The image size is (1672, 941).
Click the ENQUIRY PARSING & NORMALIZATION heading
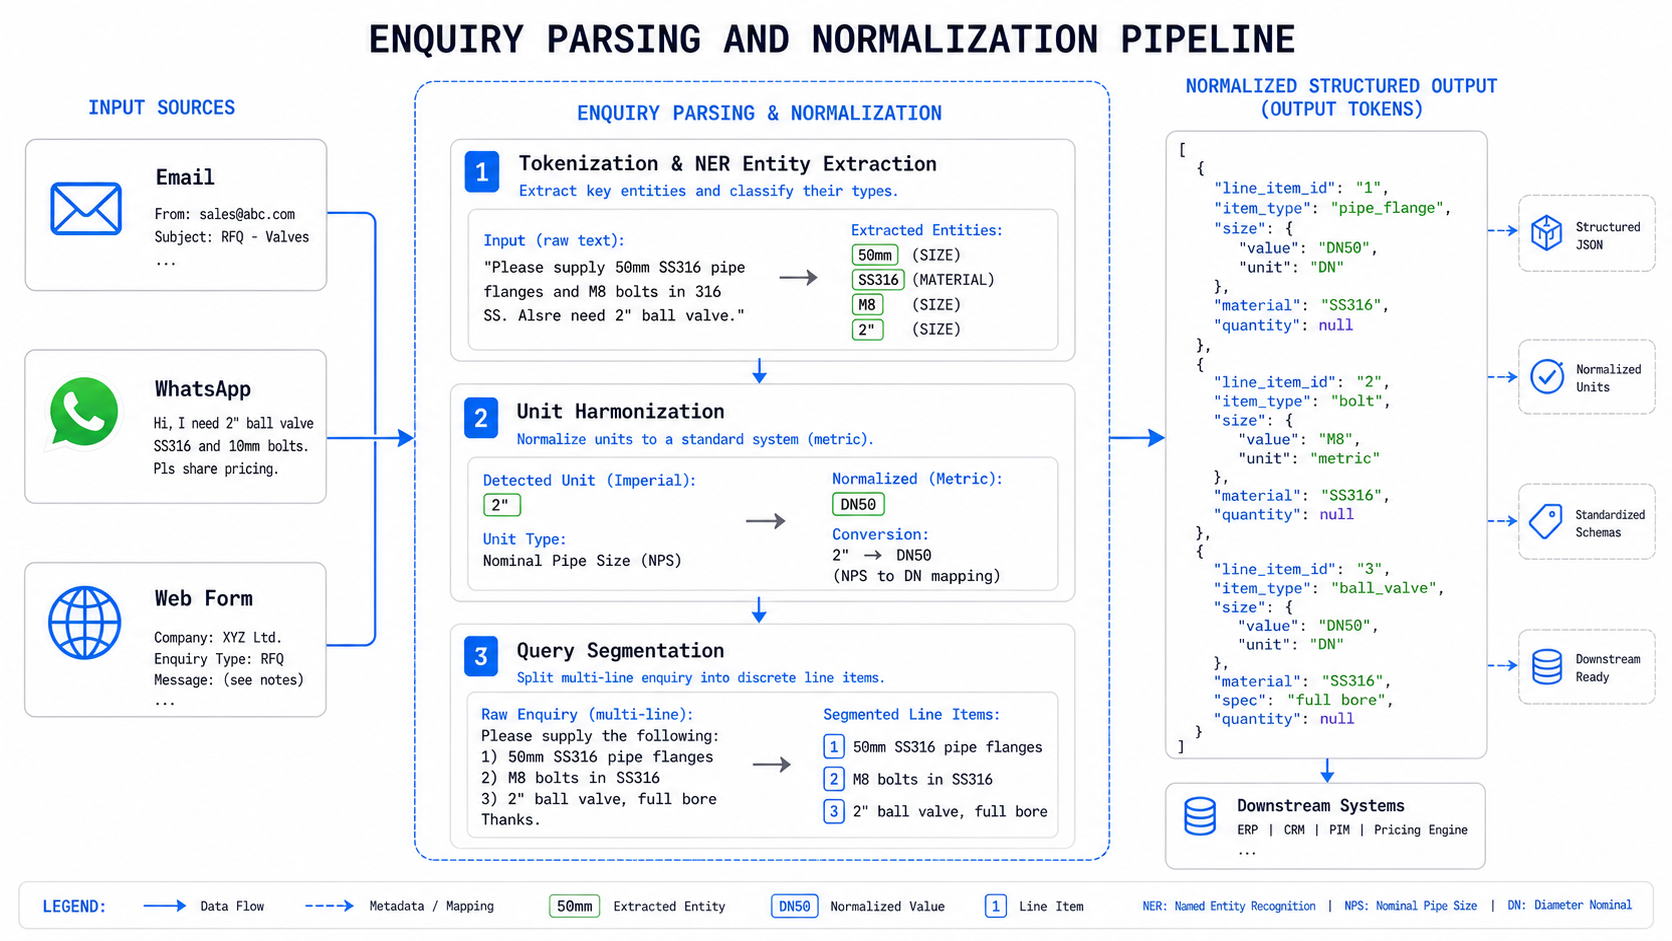pyautogui.click(x=759, y=113)
